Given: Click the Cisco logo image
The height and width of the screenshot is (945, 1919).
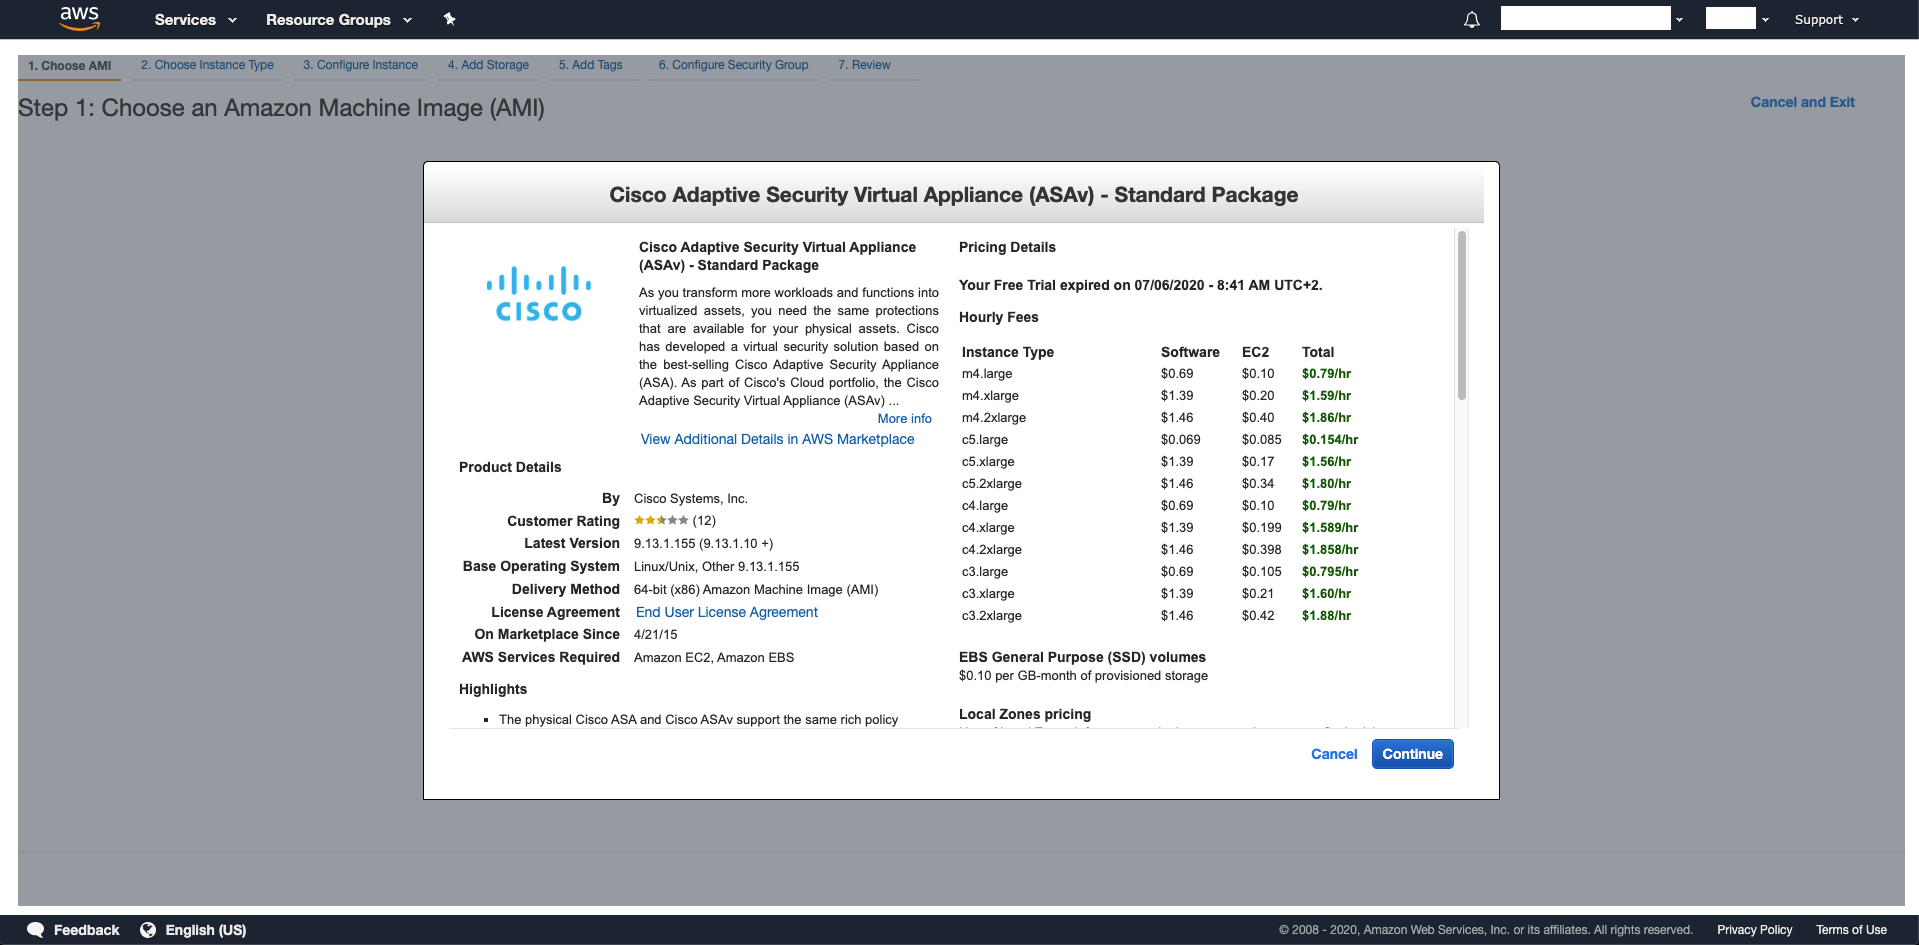Looking at the screenshot, I should [x=539, y=294].
